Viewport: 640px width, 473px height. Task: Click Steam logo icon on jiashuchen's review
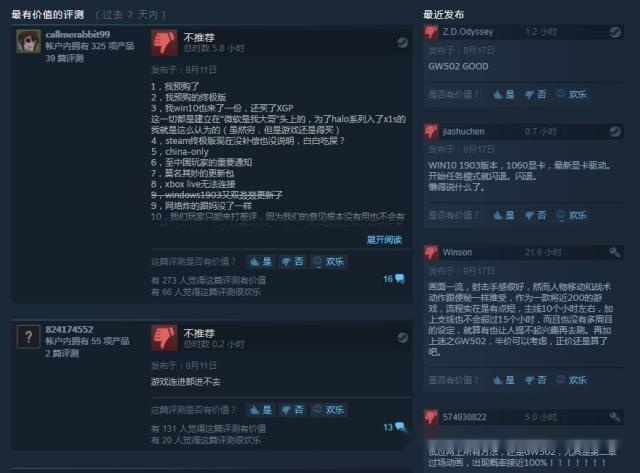point(615,131)
